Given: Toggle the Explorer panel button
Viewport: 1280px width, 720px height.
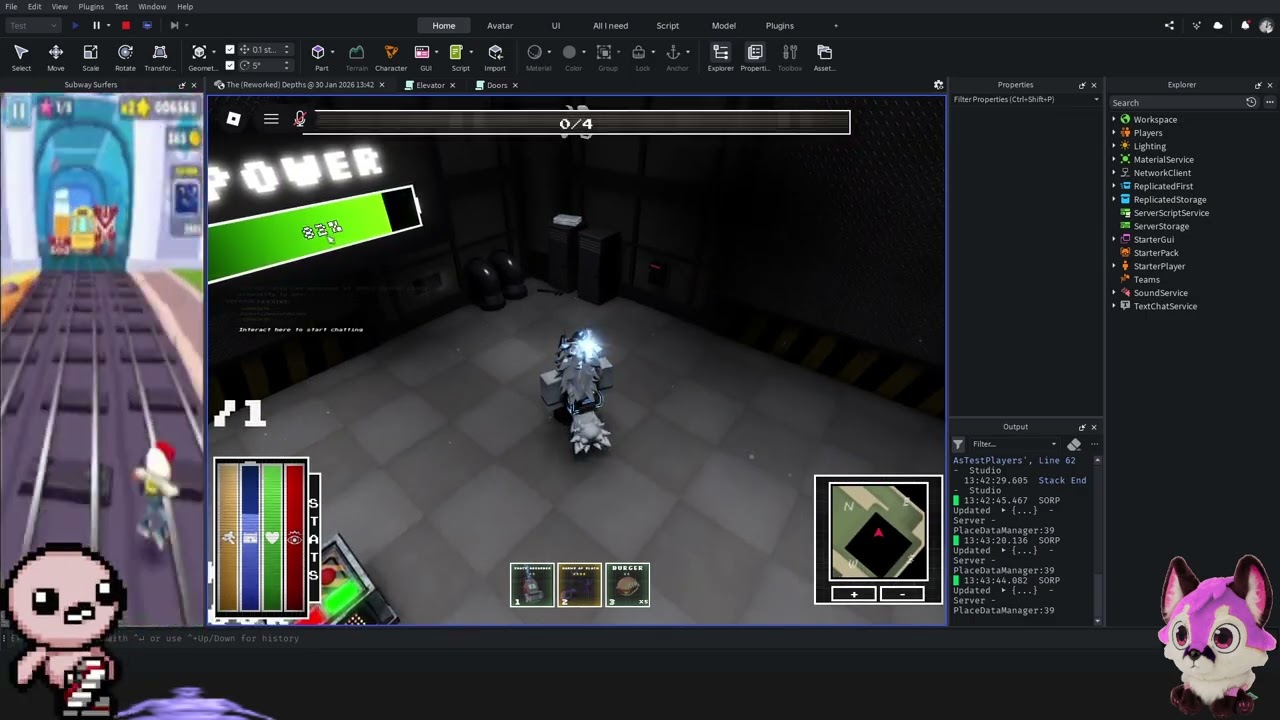Looking at the screenshot, I should pyautogui.click(x=720, y=58).
